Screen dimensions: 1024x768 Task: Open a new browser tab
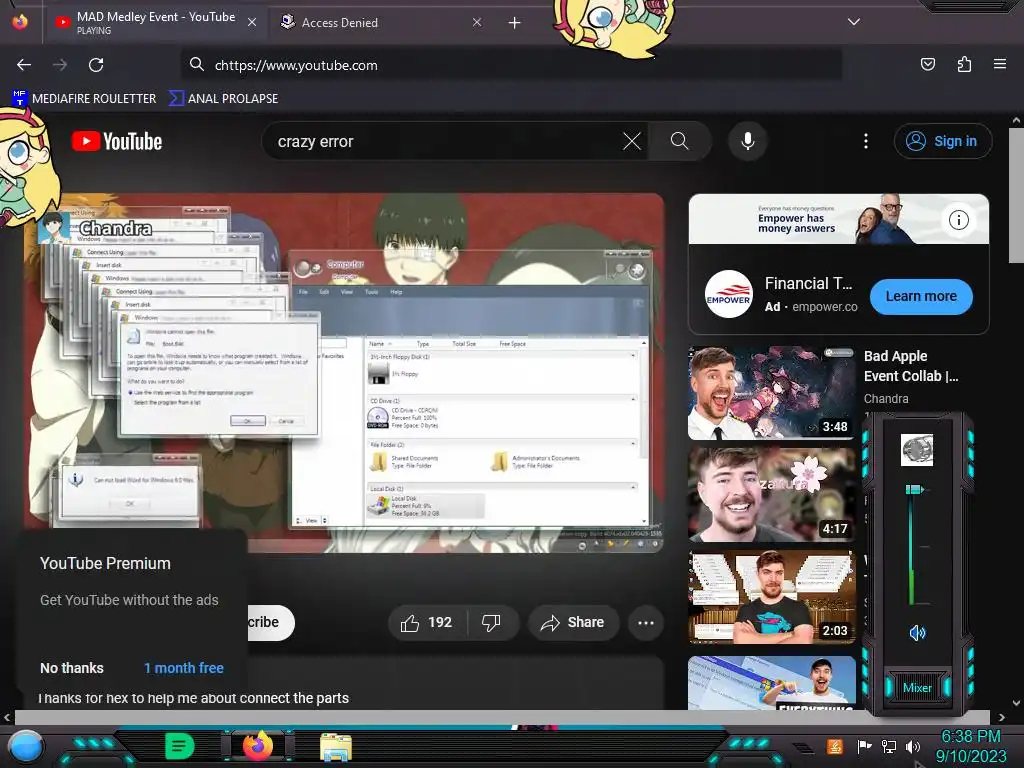(515, 23)
